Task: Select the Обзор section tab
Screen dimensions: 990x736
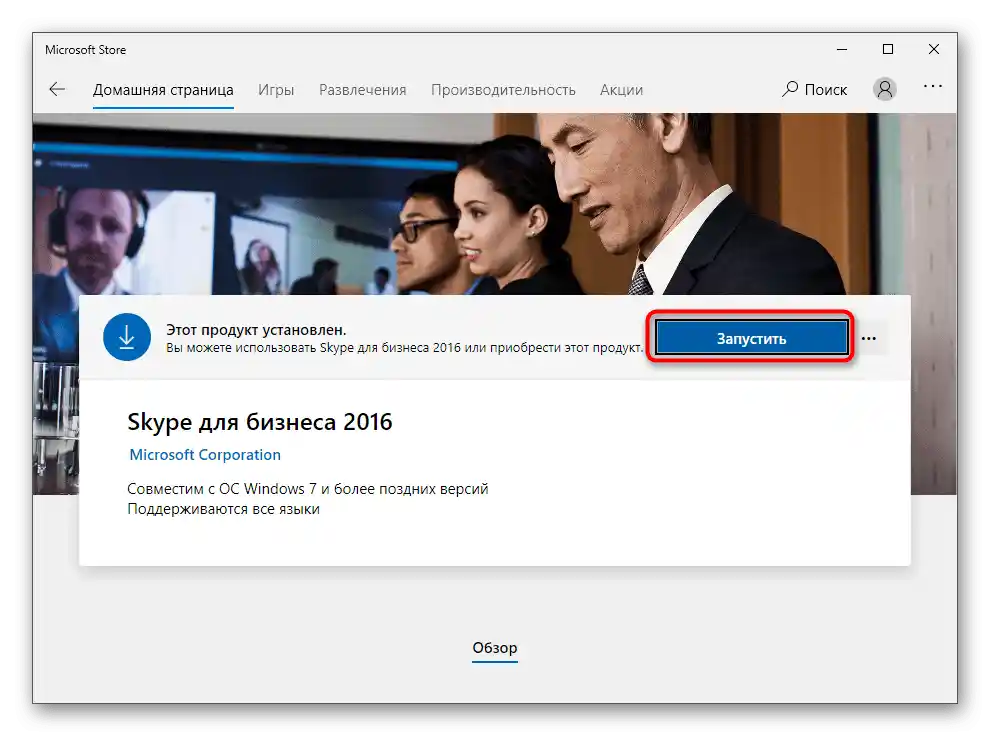Action: click(x=495, y=648)
